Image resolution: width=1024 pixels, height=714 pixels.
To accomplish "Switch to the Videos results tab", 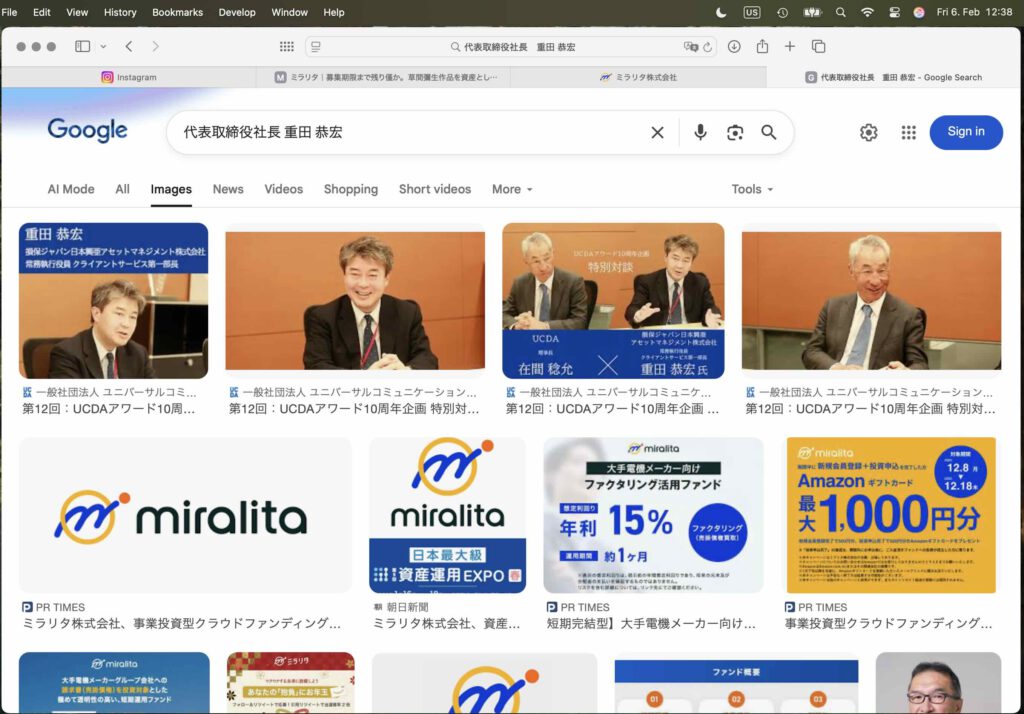I will [x=283, y=189].
